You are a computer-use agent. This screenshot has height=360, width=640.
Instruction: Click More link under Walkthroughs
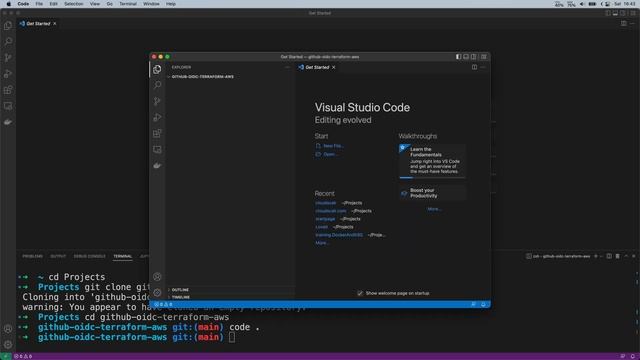[434, 209]
